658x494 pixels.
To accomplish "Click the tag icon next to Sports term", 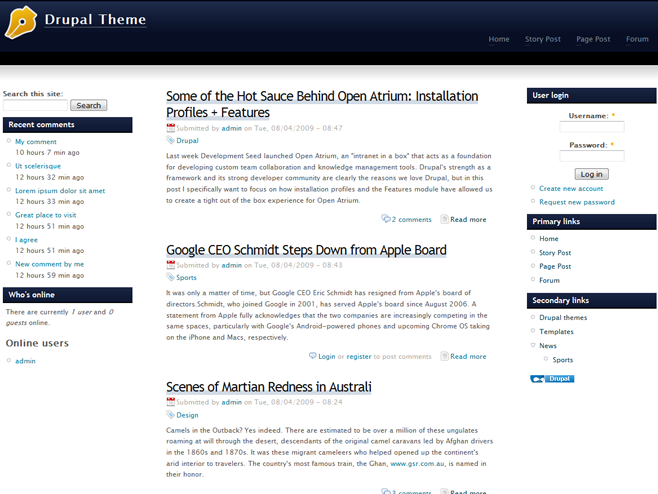I will point(170,277).
